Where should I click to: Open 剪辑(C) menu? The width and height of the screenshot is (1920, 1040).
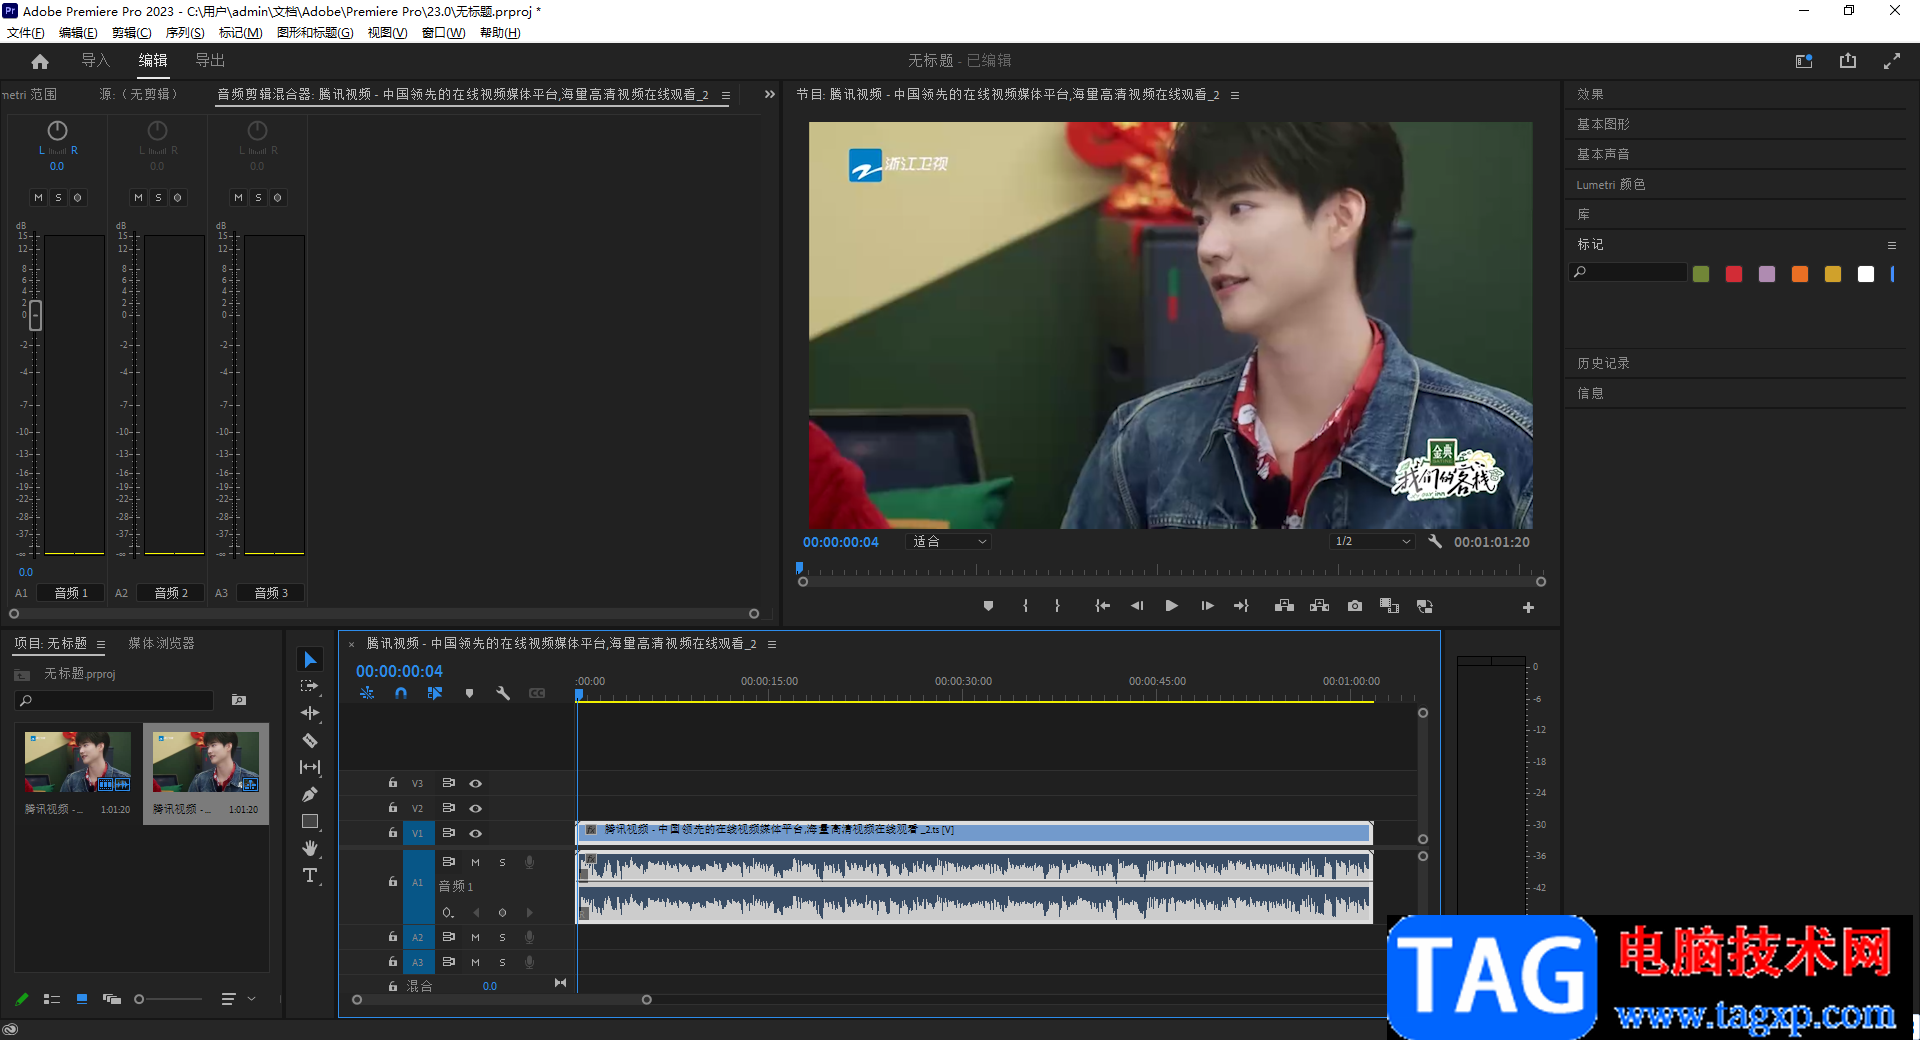pos(132,33)
